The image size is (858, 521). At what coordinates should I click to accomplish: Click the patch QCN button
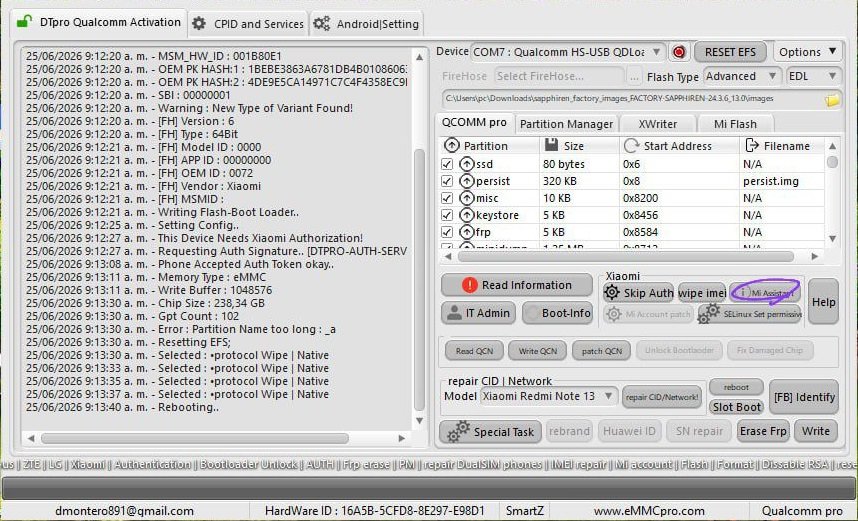pyautogui.click(x=601, y=350)
